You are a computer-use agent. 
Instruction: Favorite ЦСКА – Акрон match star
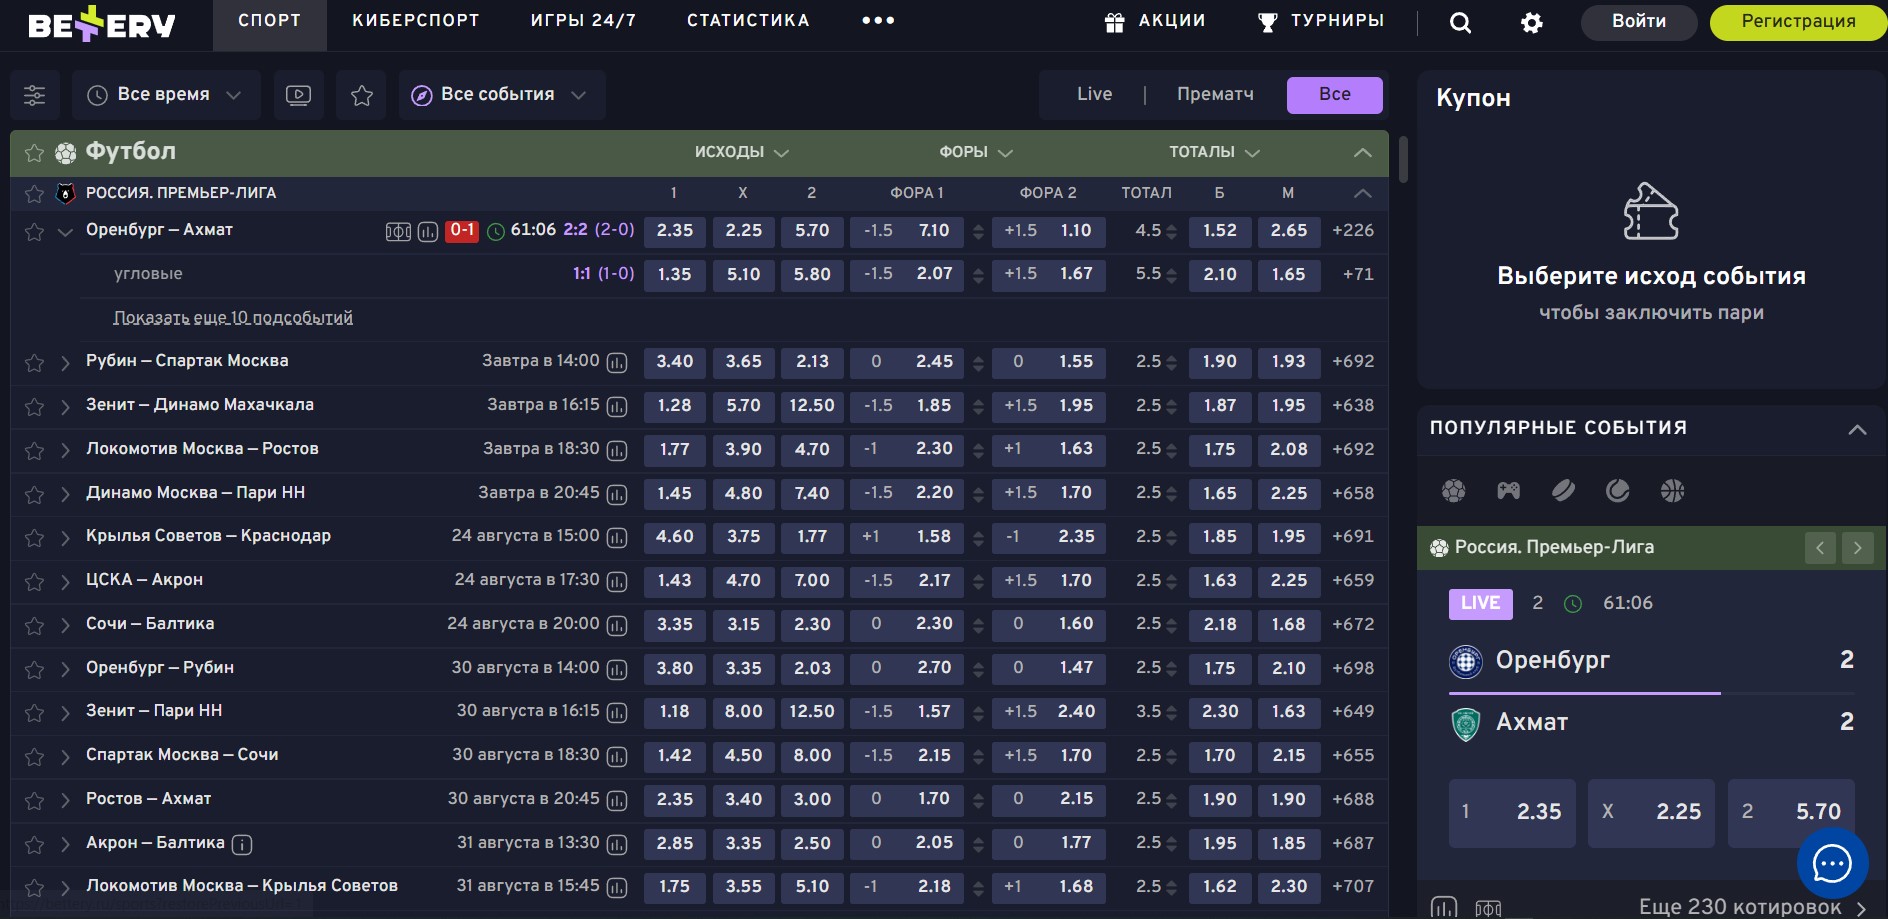pos(34,582)
